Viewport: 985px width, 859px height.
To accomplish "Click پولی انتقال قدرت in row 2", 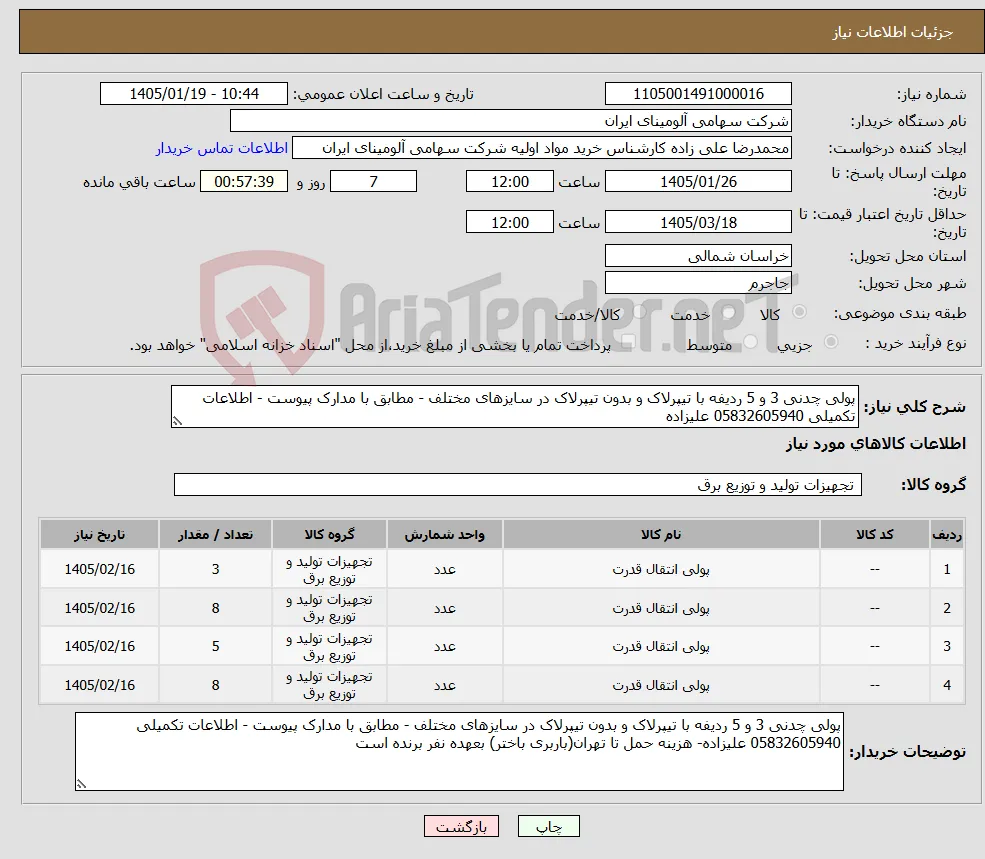I will pos(661,608).
